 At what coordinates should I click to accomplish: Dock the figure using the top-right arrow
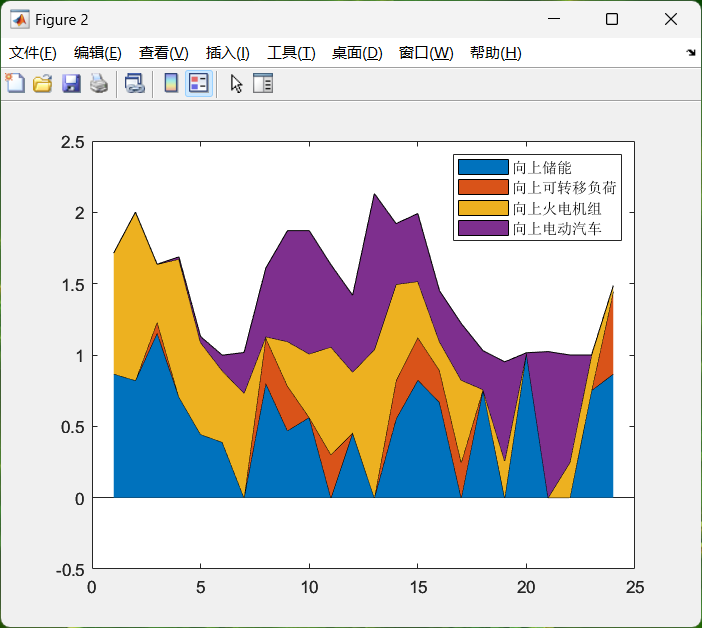click(690, 53)
